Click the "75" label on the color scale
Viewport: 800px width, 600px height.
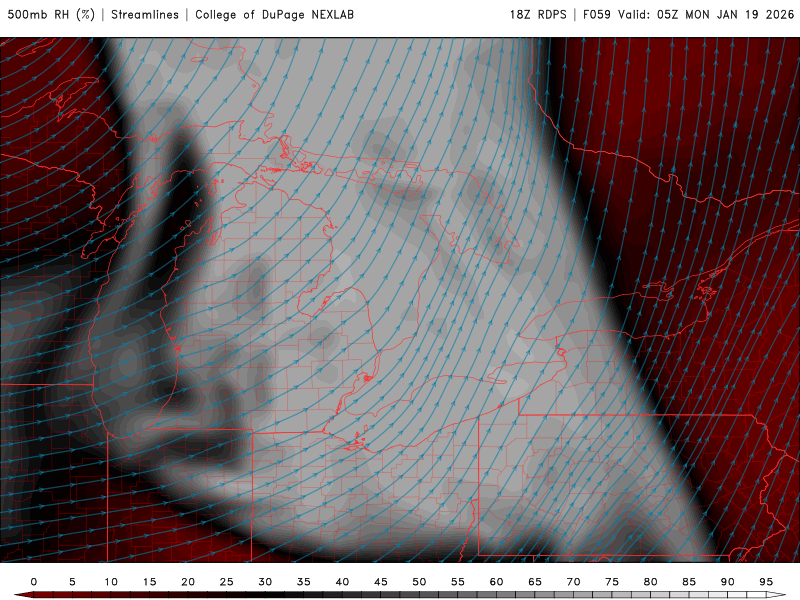[x=612, y=582]
